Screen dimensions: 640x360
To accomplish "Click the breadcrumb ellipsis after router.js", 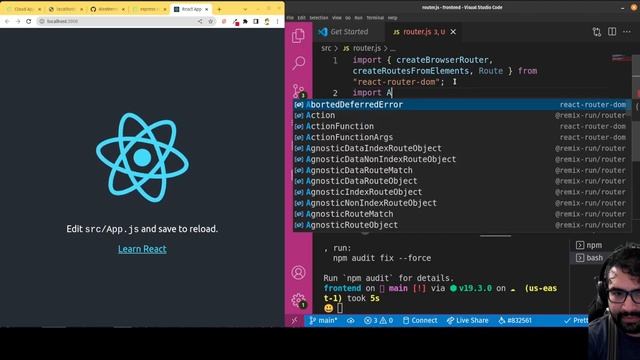I will click(x=393, y=49).
